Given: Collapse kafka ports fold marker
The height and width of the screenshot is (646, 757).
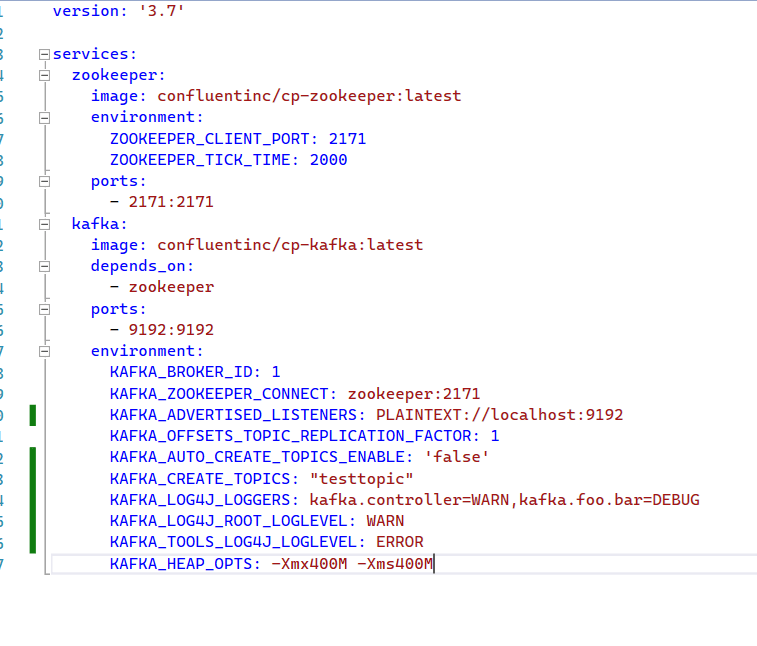Looking at the screenshot, I should click(x=44, y=309).
